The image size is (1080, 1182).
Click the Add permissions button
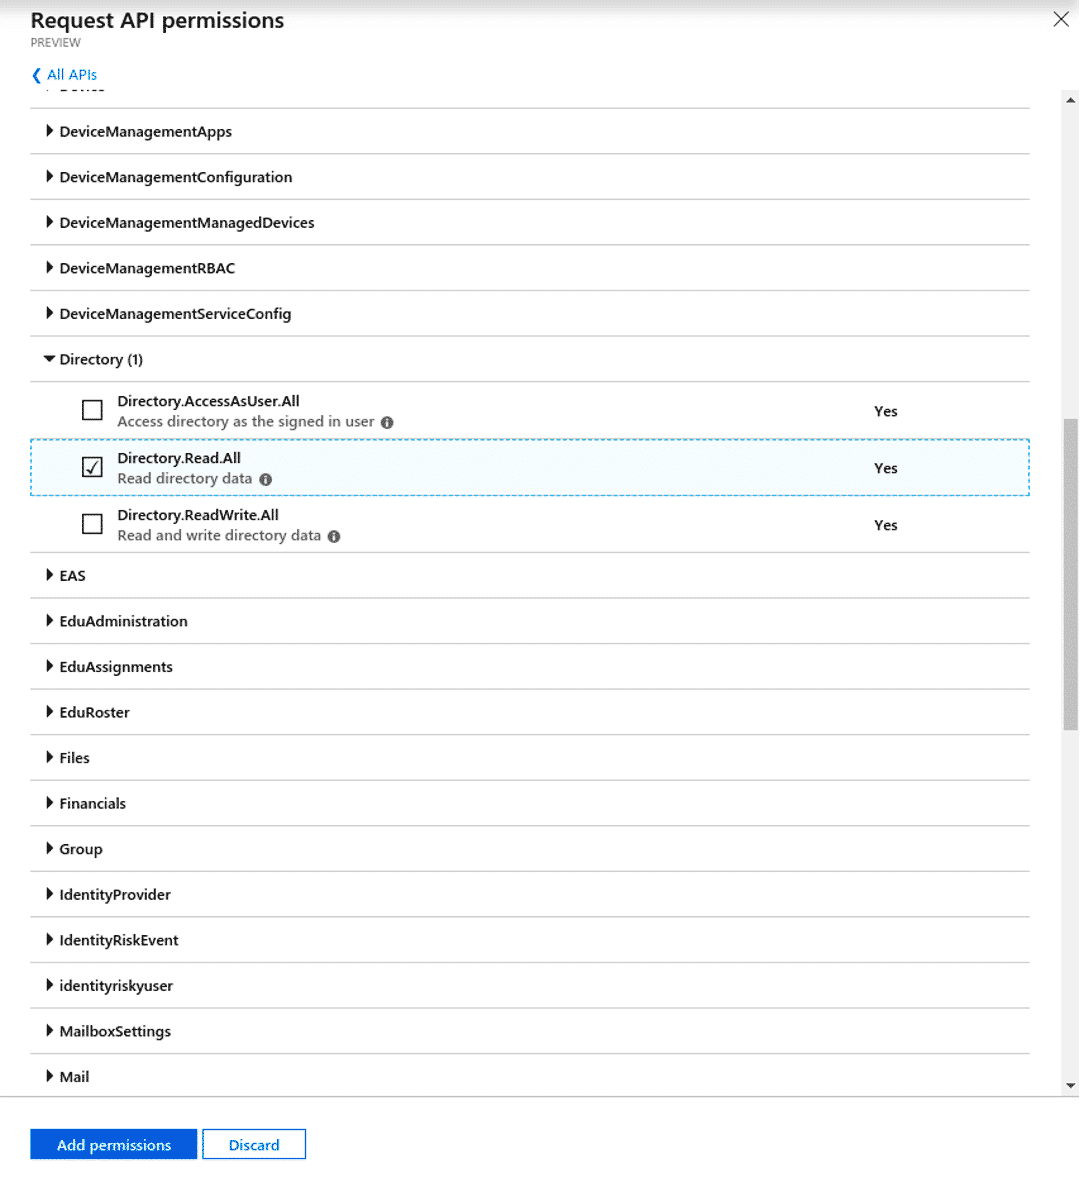point(114,1145)
